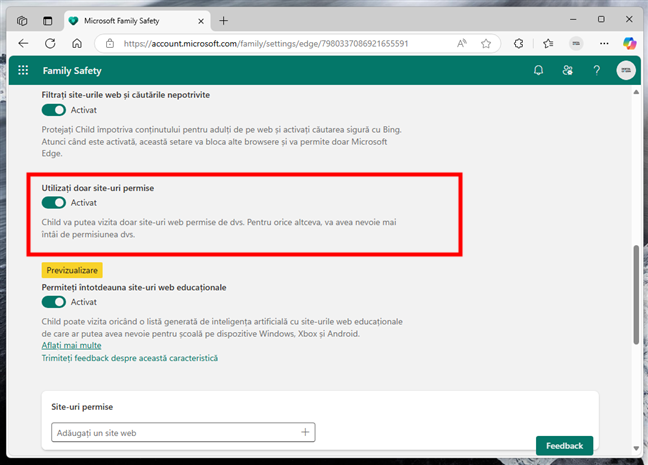Screen dimensions: 648x465
Task: Click the page vertical scrollbar thumb
Action: [x=636, y=295]
